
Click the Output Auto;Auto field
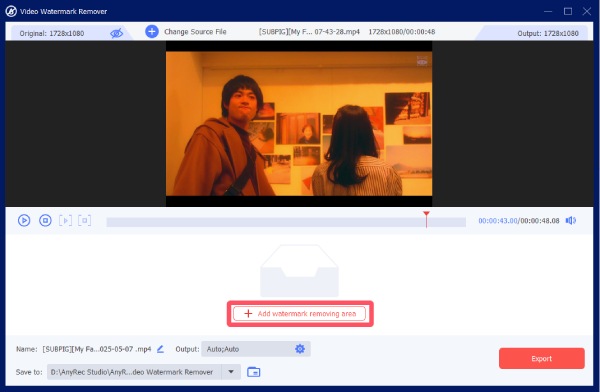(x=256, y=349)
